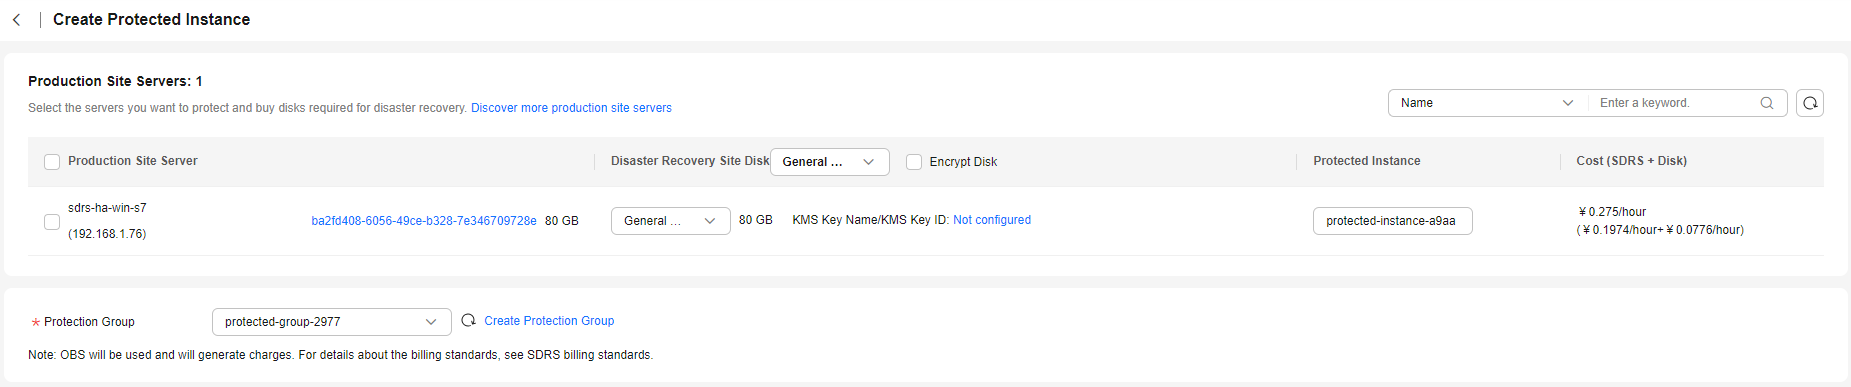Open the Not configured KMS key link
The image size is (1851, 387).
pos(992,220)
